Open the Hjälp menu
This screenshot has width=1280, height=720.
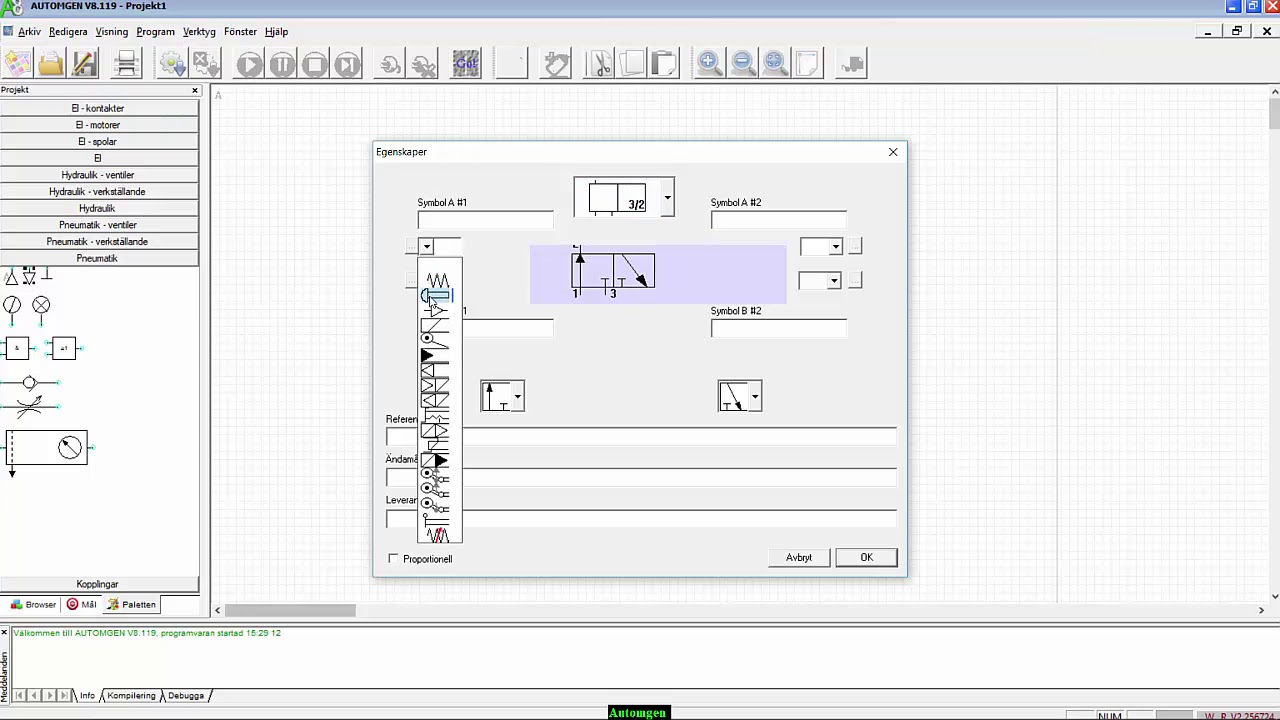tap(276, 32)
